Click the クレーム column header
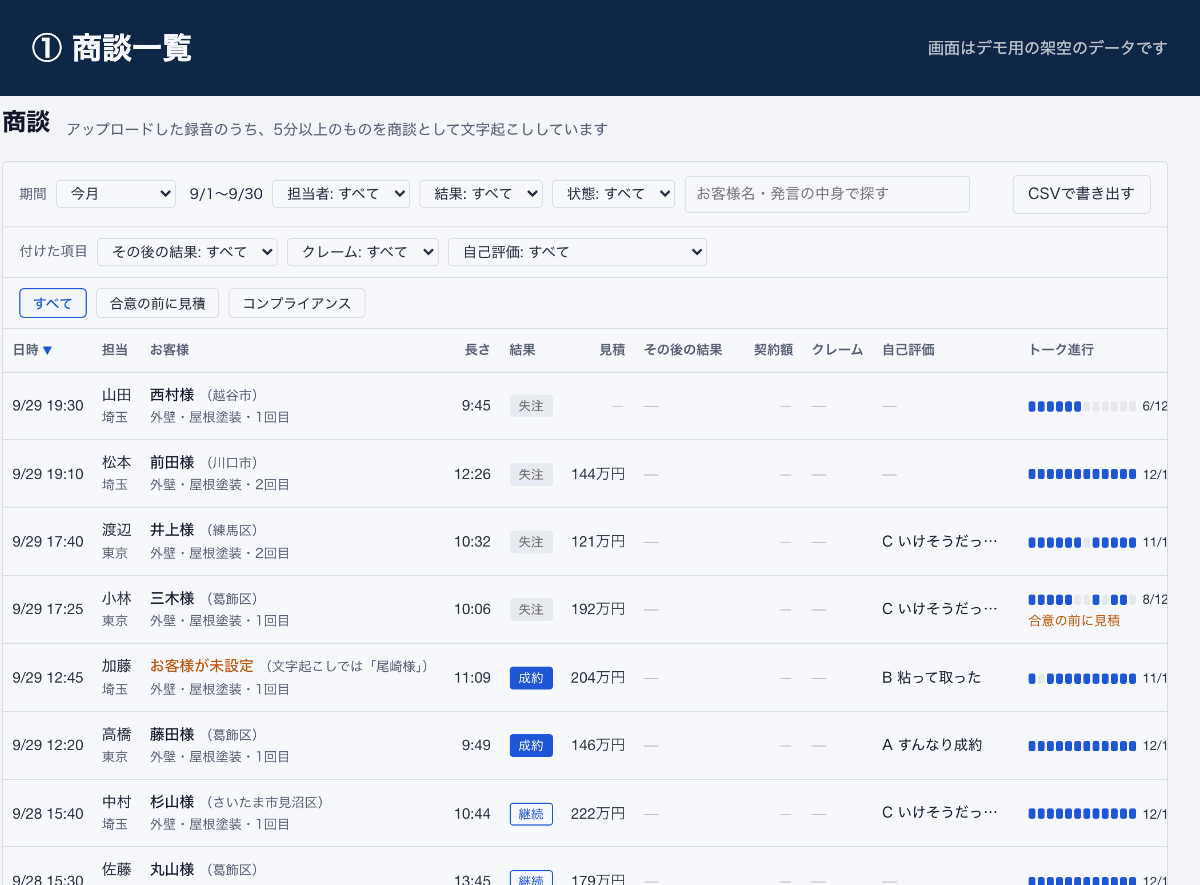 pyautogui.click(x=837, y=350)
